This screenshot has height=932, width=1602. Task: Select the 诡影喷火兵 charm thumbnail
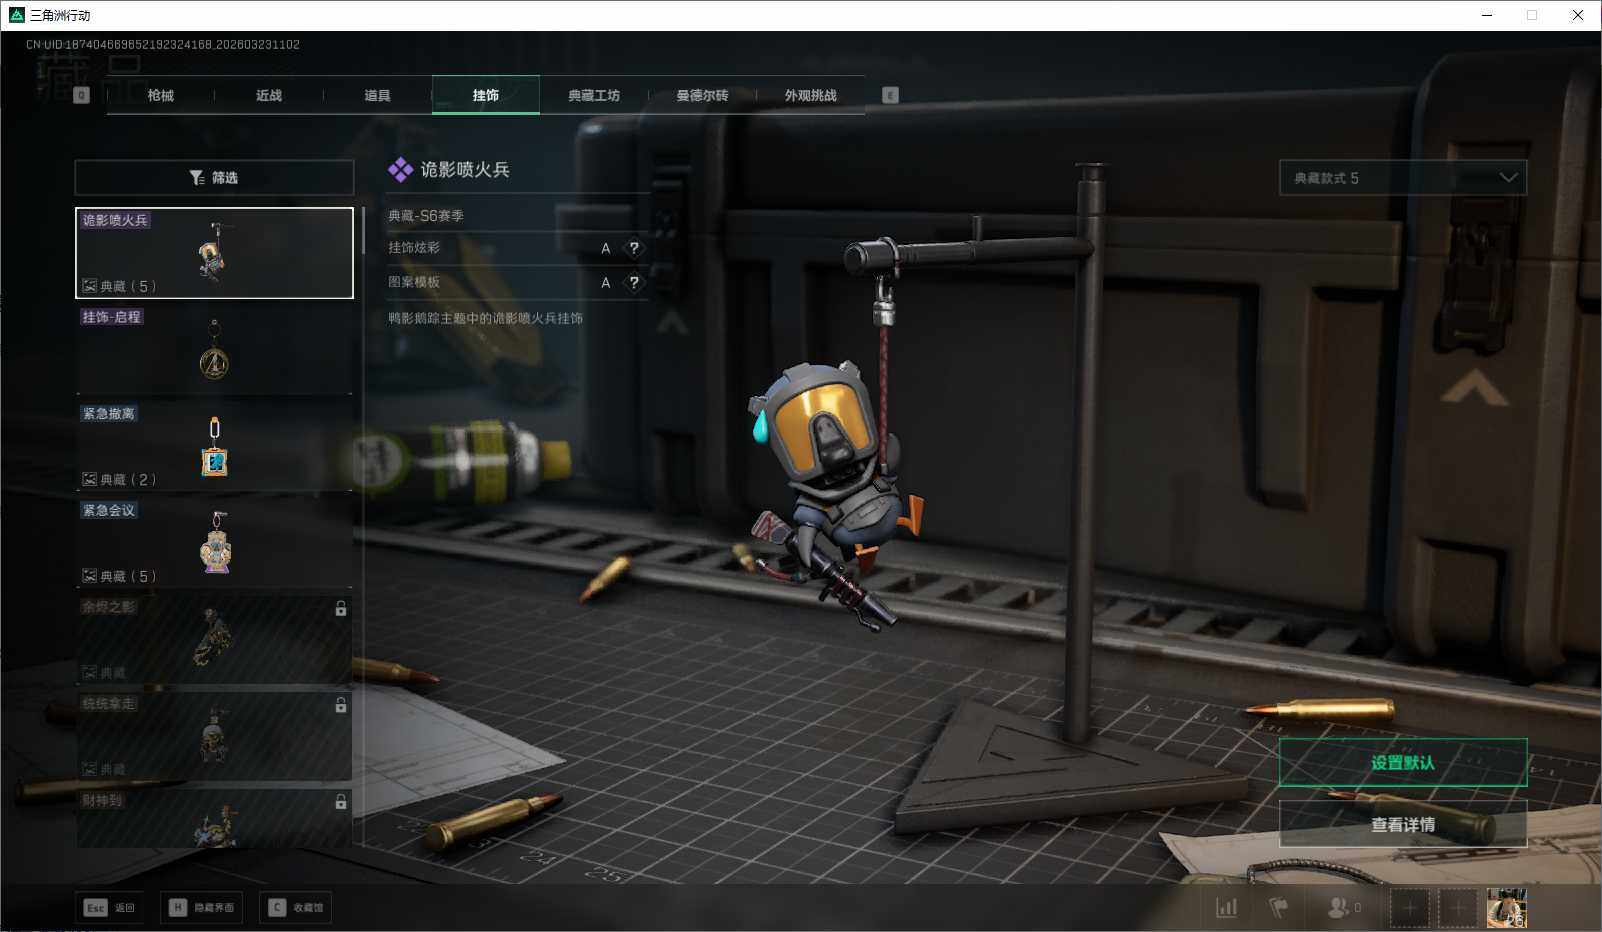click(214, 253)
